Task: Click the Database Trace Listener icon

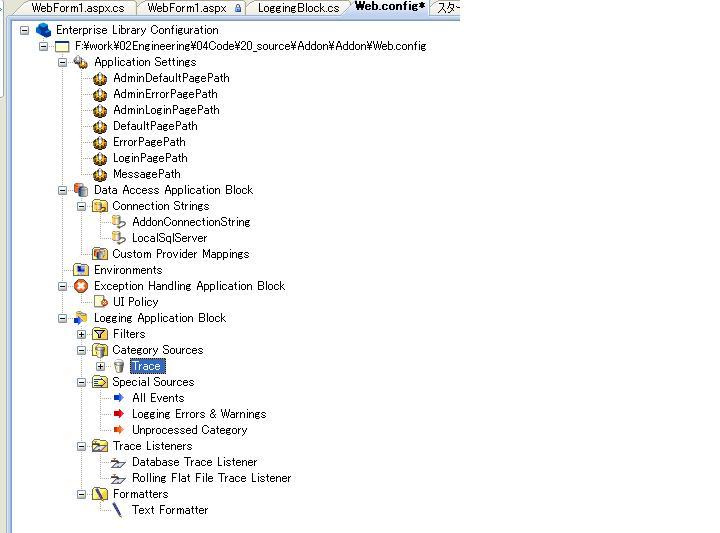Action: coord(118,463)
